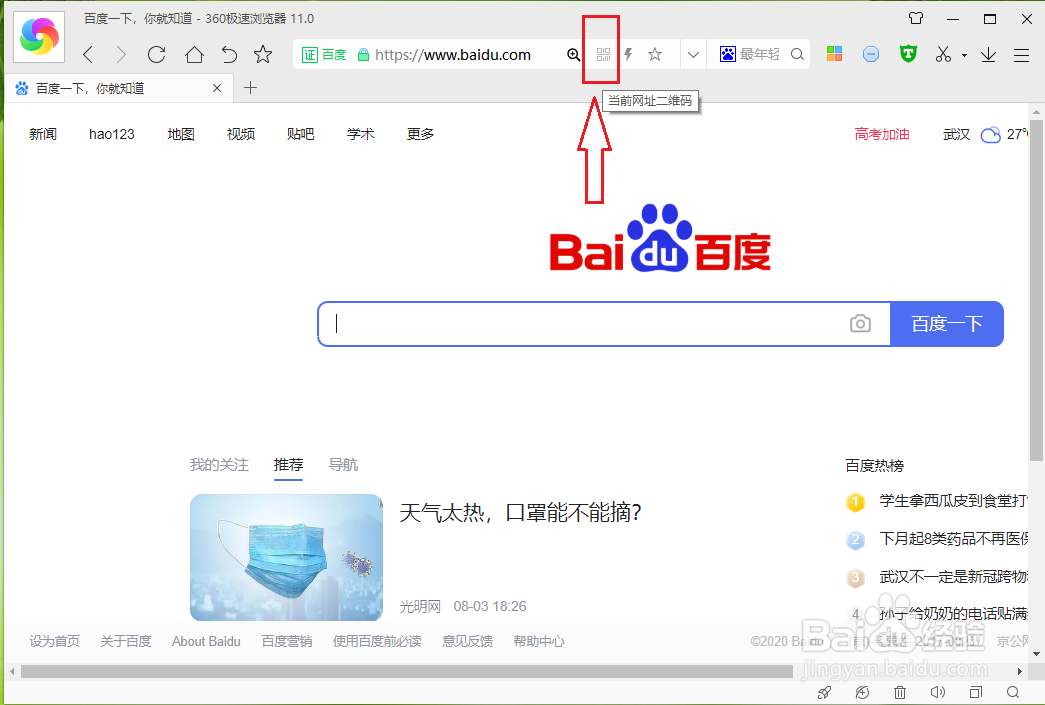Open the ad blocker icon
1045x705 pixels.
pos(870,54)
